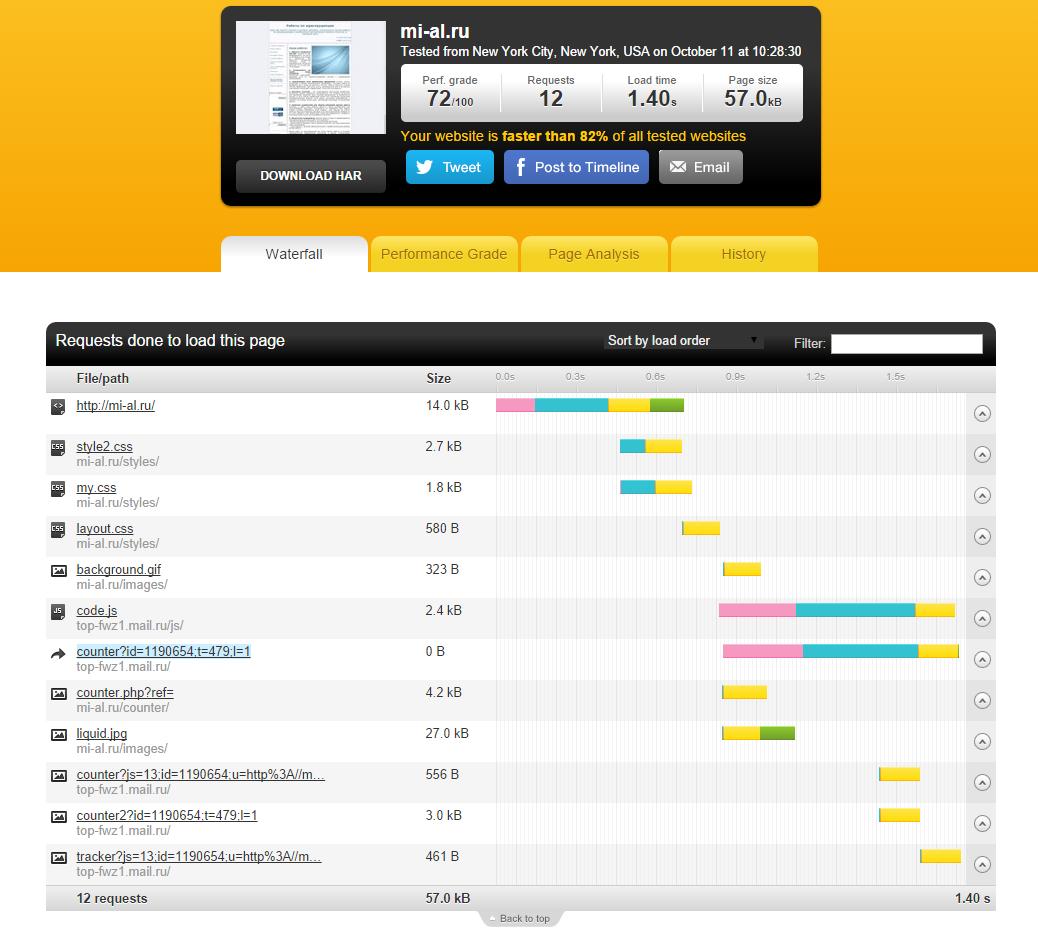Image resolution: width=1038 pixels, height=947 pixels.
Task: Click the Requests count value 12
Action: coord(551,99)
